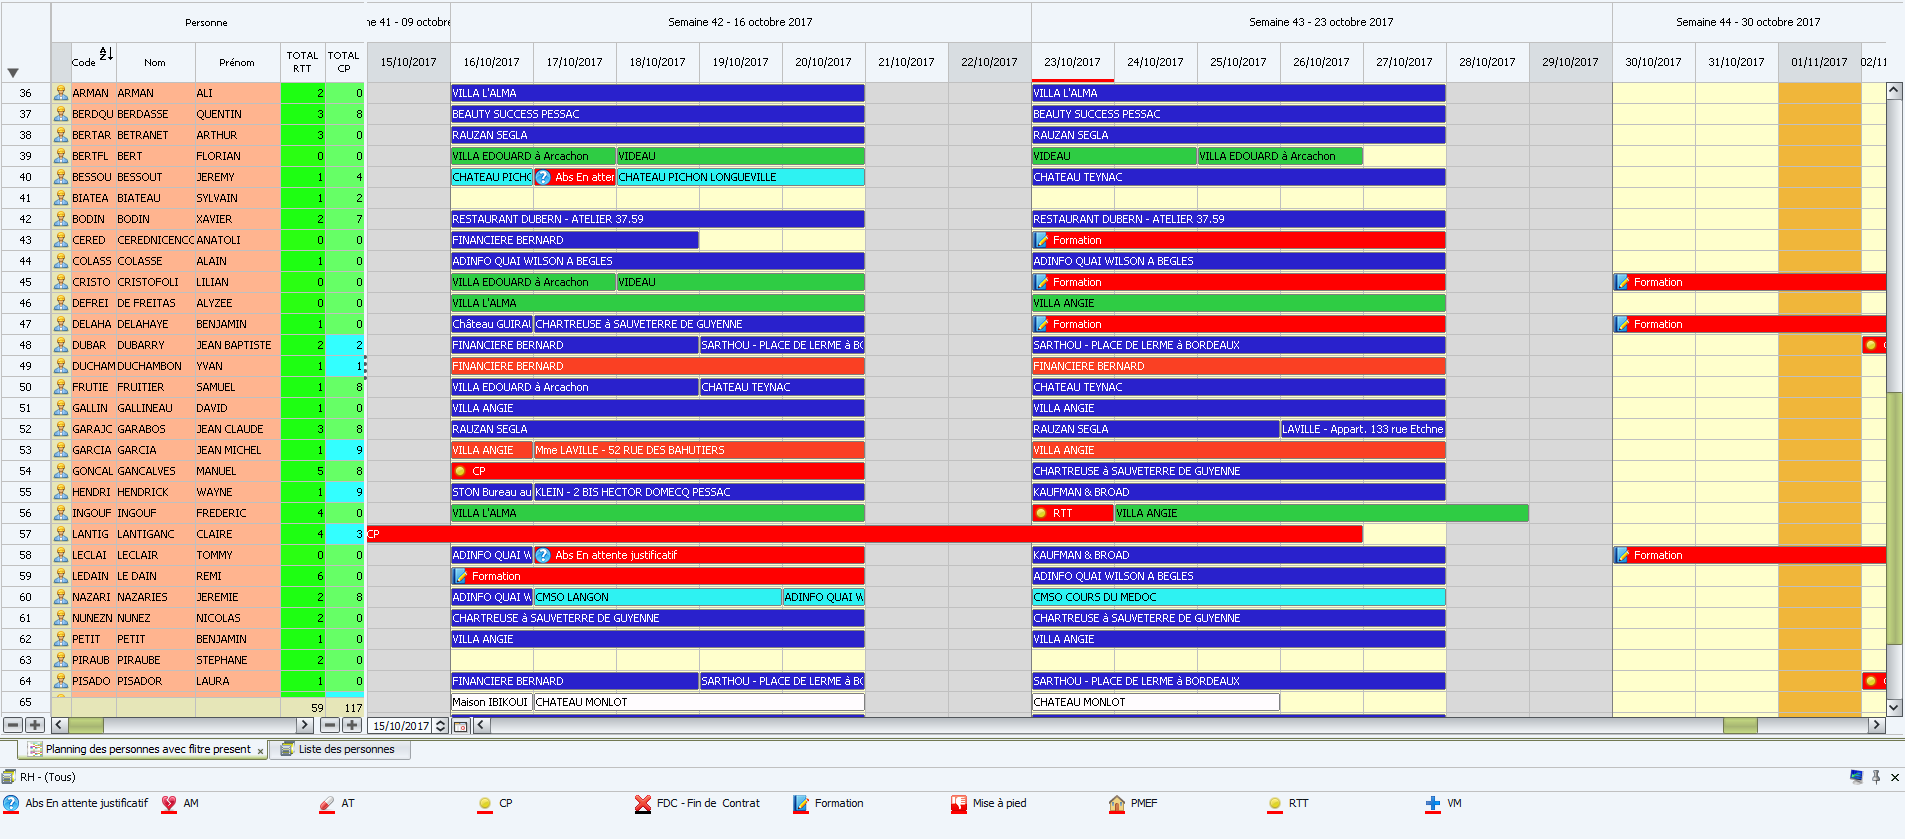Image resolution: width=1905 pixels, height=839 pixels.
Task: Click the vertical scrollbar up arrow
Action: click(x=1894, y=91)
